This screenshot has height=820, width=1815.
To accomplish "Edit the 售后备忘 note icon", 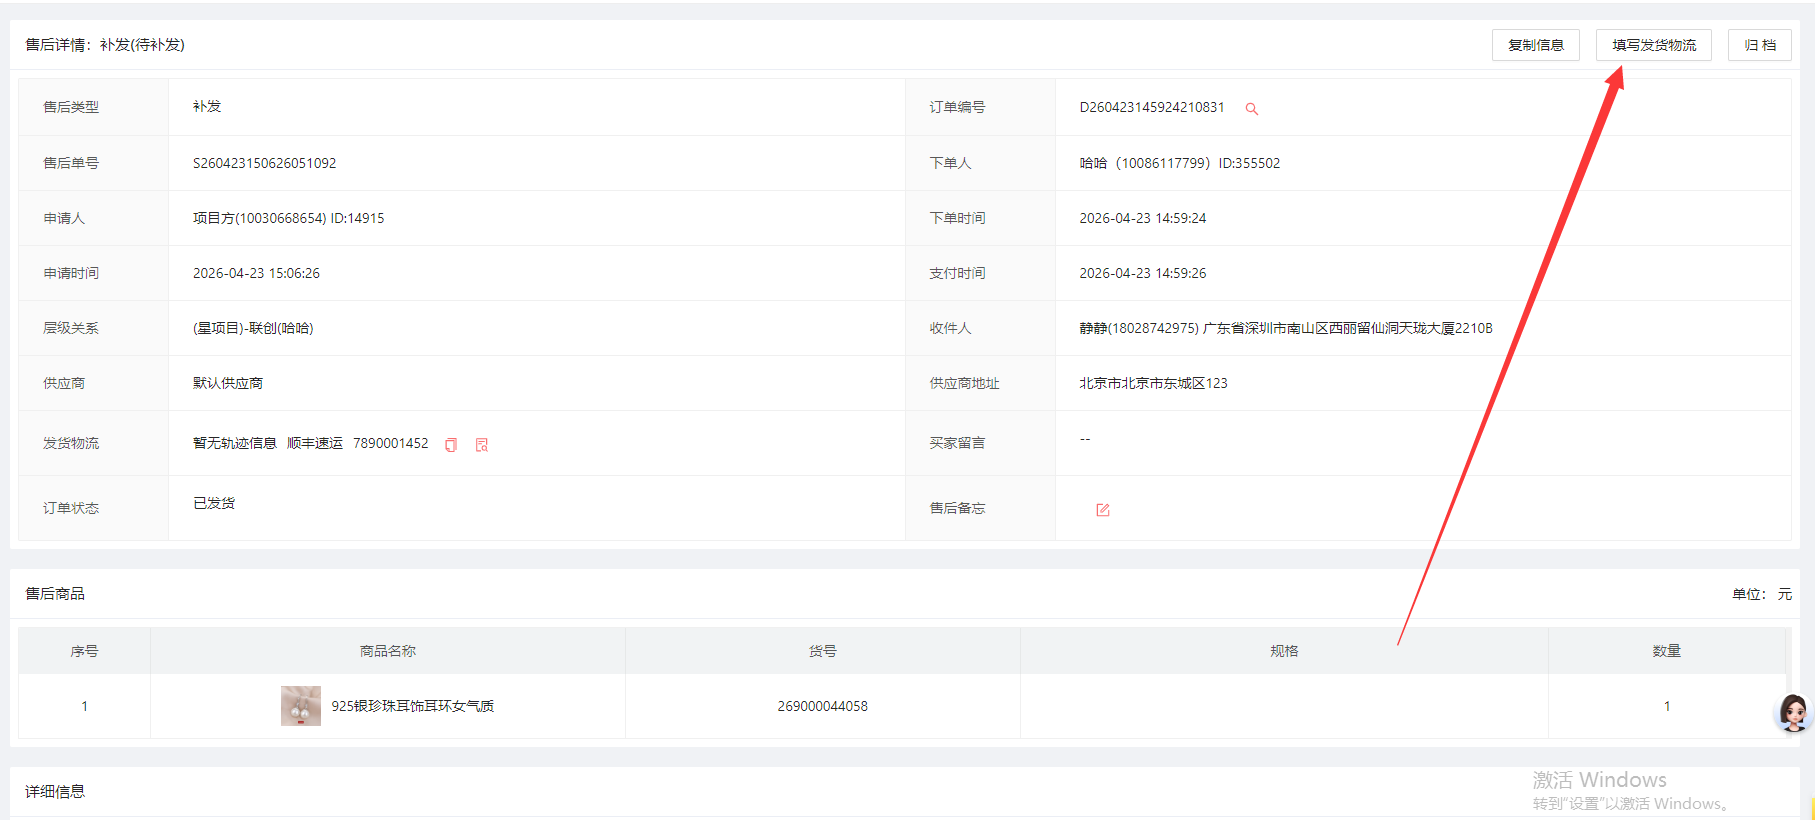I will point(1103,510).
